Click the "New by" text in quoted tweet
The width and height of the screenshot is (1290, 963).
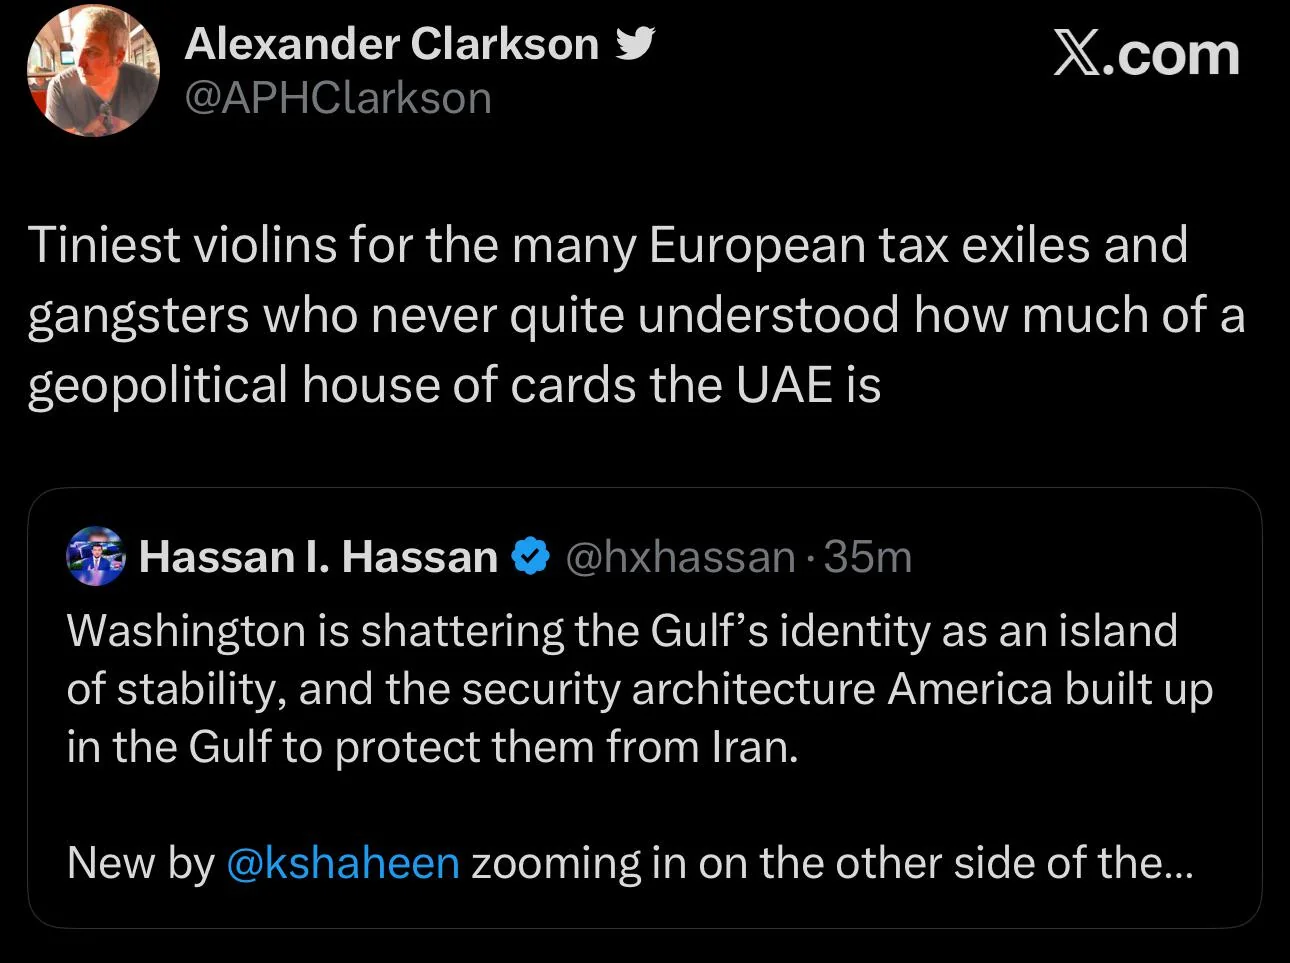click(140, 862)
